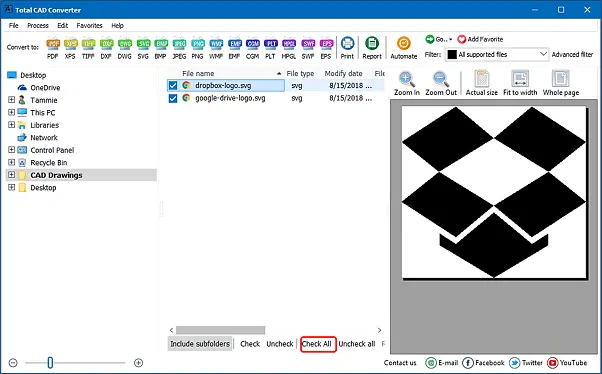Select SWF conversion icon
This screenshot has width=602, height=374.
308,48
